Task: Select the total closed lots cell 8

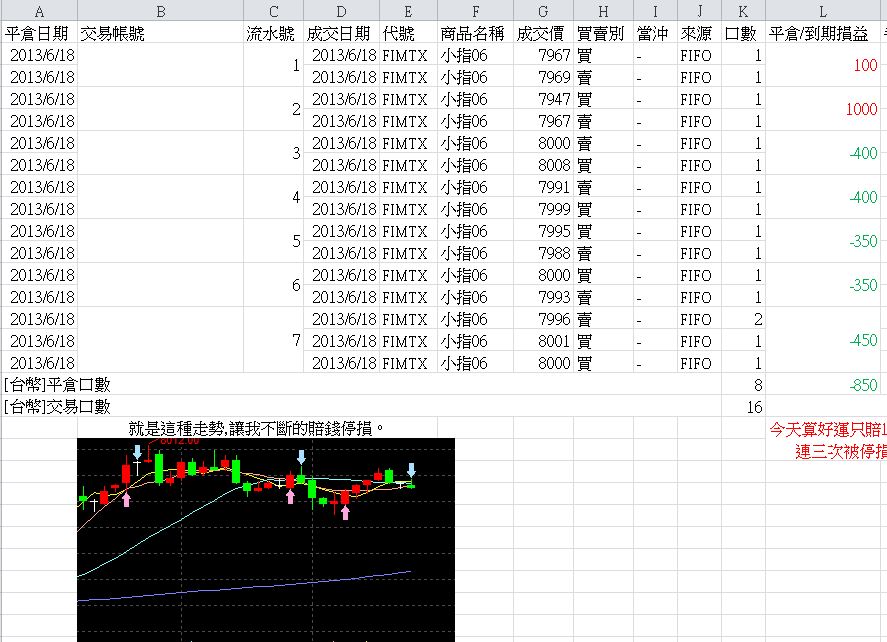Action: (x=744, y=385)
